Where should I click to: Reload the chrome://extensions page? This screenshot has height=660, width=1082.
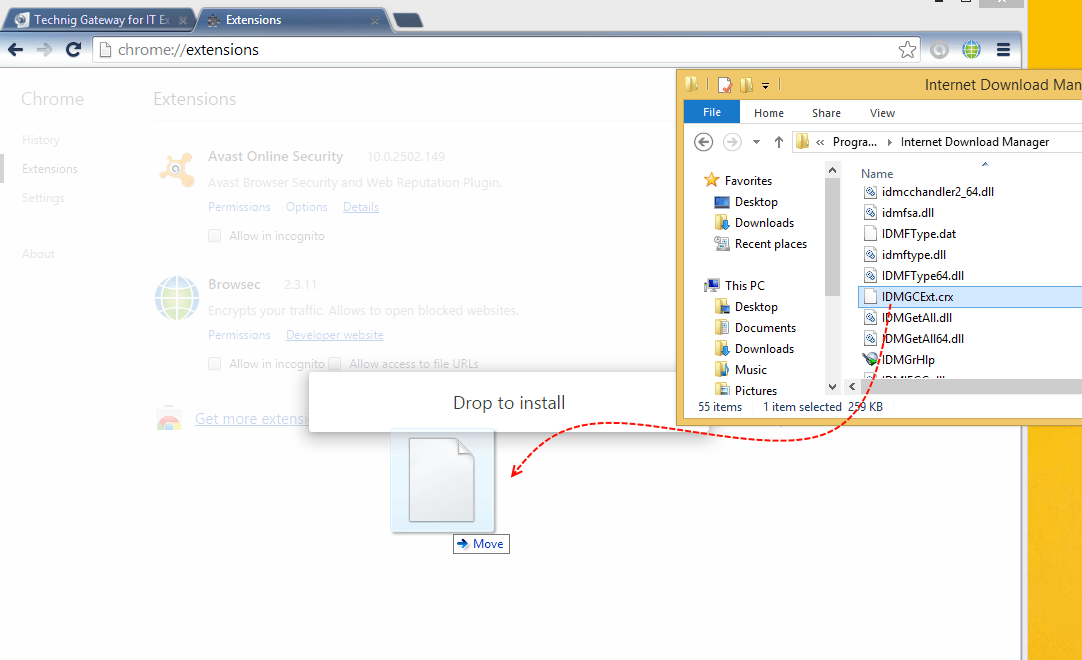pos(73,50)
